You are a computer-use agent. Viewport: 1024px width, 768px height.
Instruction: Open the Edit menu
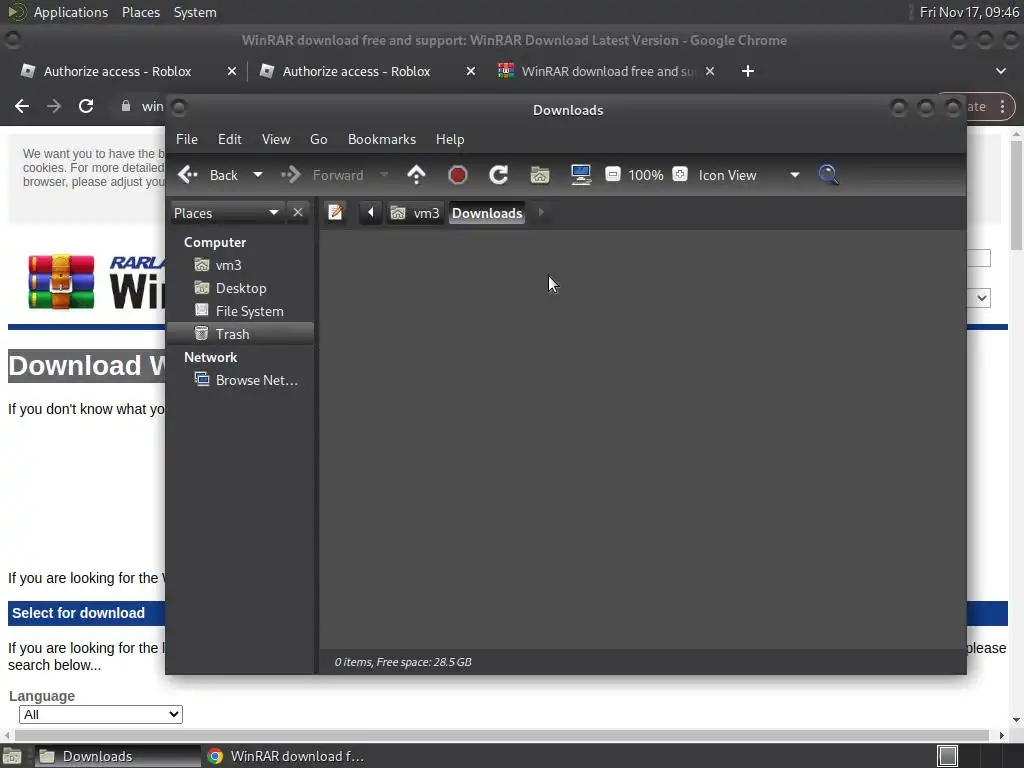(x=229, y=139)
